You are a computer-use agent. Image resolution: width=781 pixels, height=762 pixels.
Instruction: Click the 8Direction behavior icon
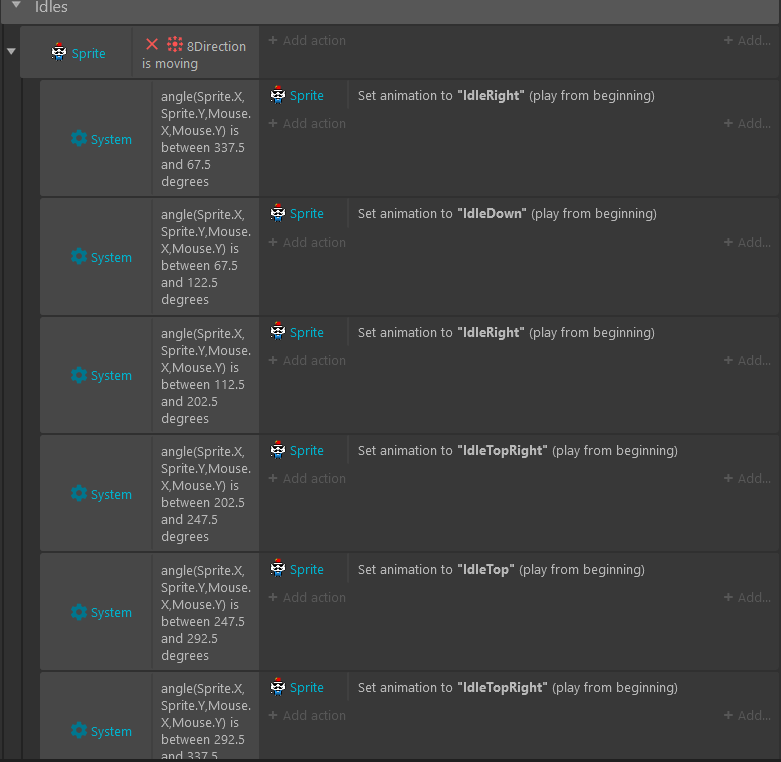(x=175, y=44)
